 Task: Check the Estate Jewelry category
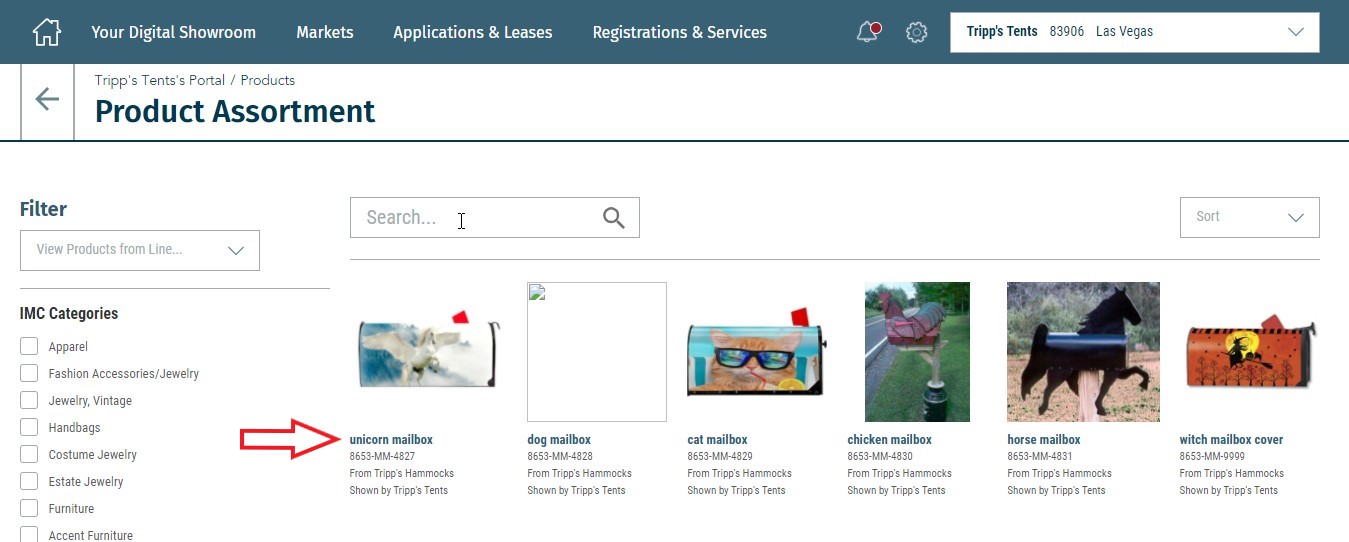29,482
